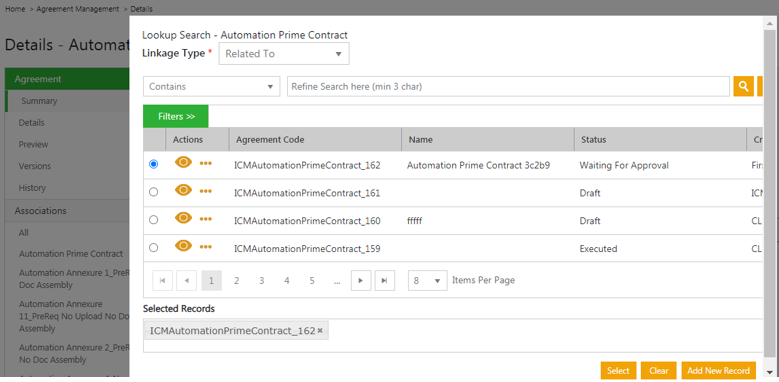
Task: Select radio for ICMAutomationPrimeContract_161
Action: pyautogui.click(x=154, y=192)
